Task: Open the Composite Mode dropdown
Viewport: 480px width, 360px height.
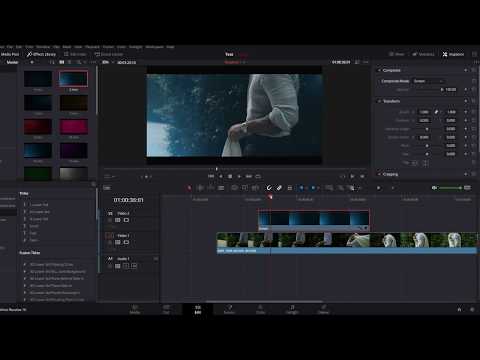Action: coord(428,81)
